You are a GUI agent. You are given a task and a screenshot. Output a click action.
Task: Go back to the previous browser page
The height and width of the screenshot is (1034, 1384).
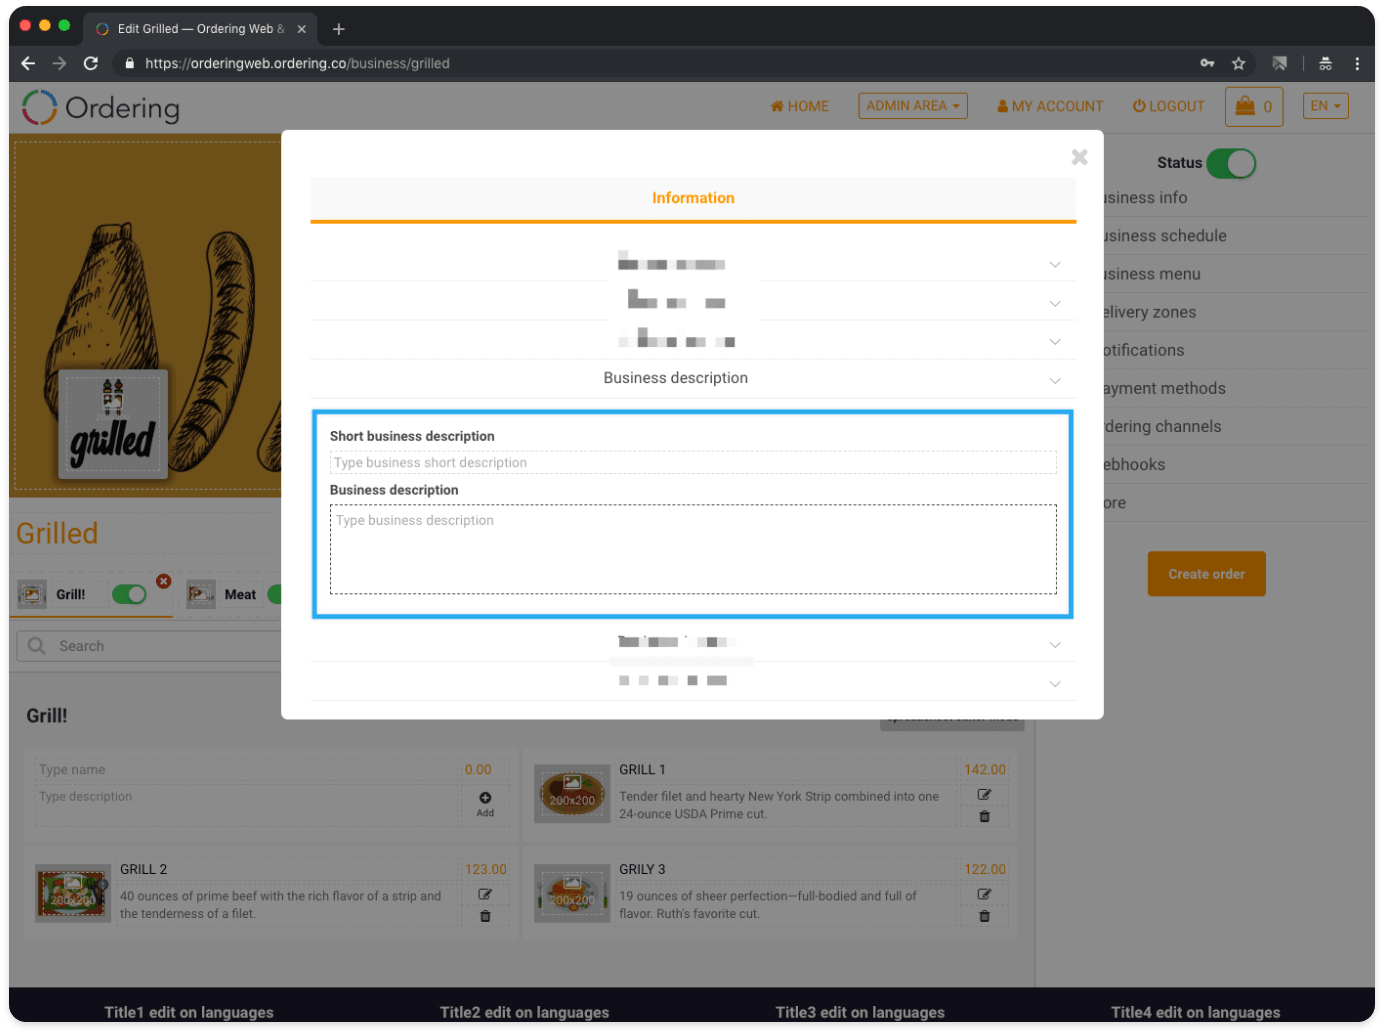click(x=28, y=63)
